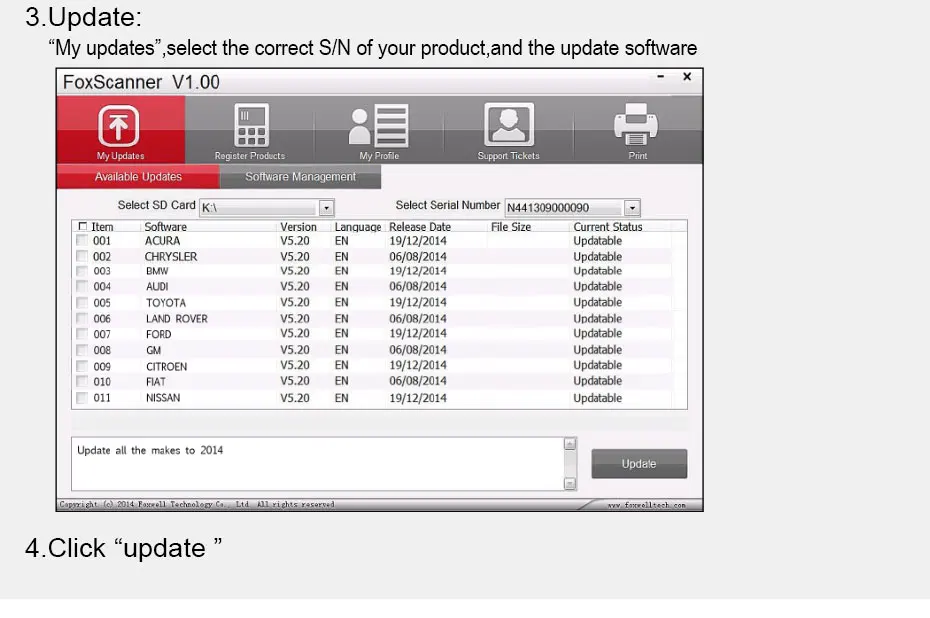Open the Register Products icon
This screenshot has height=618, width=930.
coord(251,125)
